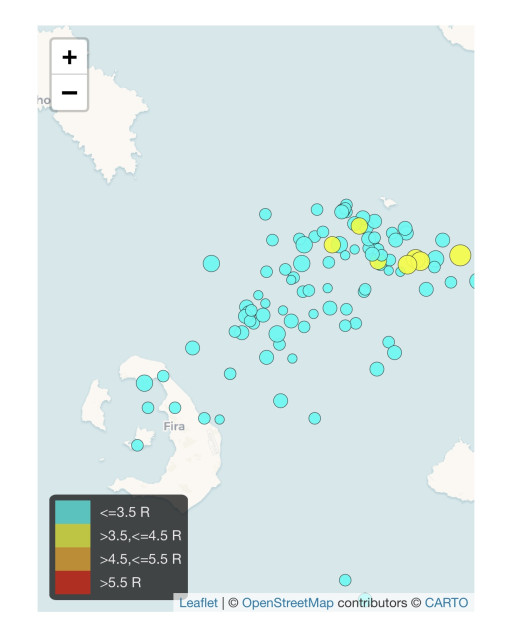Click the Fira town label on map
The image size is (512, 642).
pos(174,426)
